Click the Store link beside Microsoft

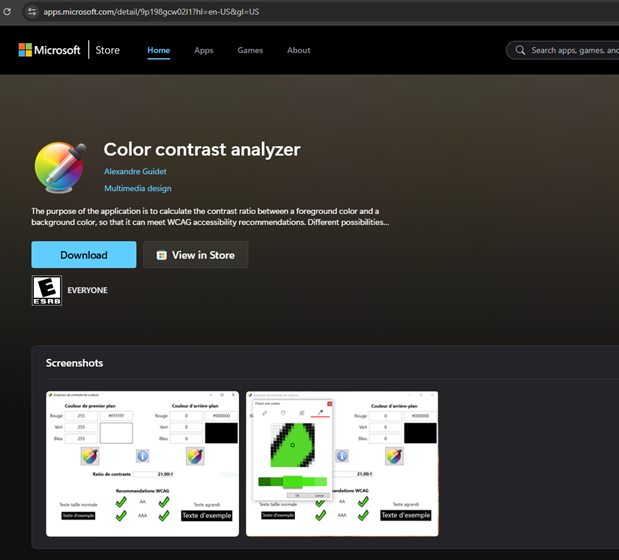(x=107, y=50)
